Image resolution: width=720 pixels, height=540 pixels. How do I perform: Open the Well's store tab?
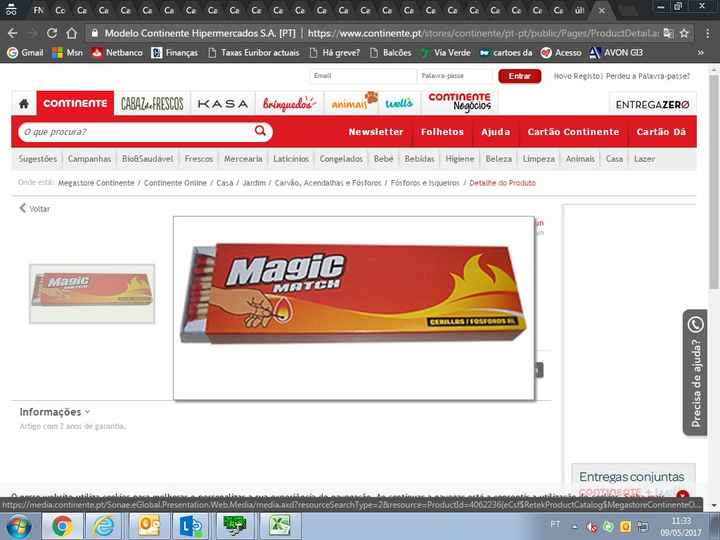399,104
